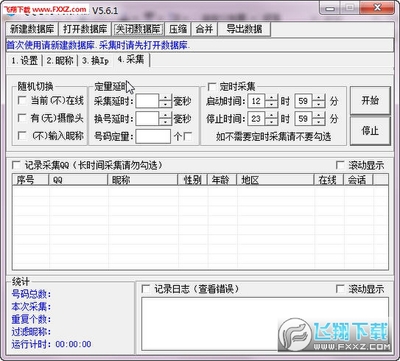Image resolution: width=400 pixels, height=361 pixels.
Task: Decrease 换号延时 with down spinner arrow
Action: tap(165, 122)
